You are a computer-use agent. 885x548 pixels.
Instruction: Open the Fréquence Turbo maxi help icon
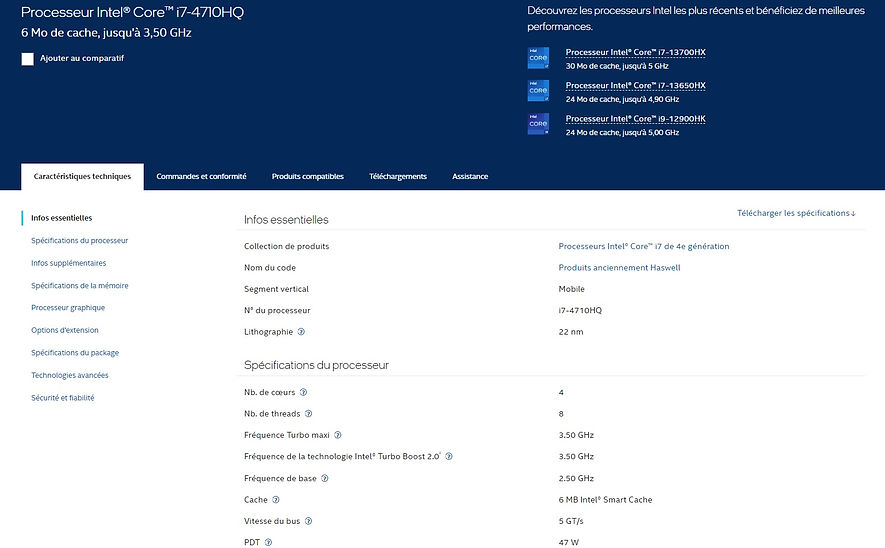[x=338, y=435]
